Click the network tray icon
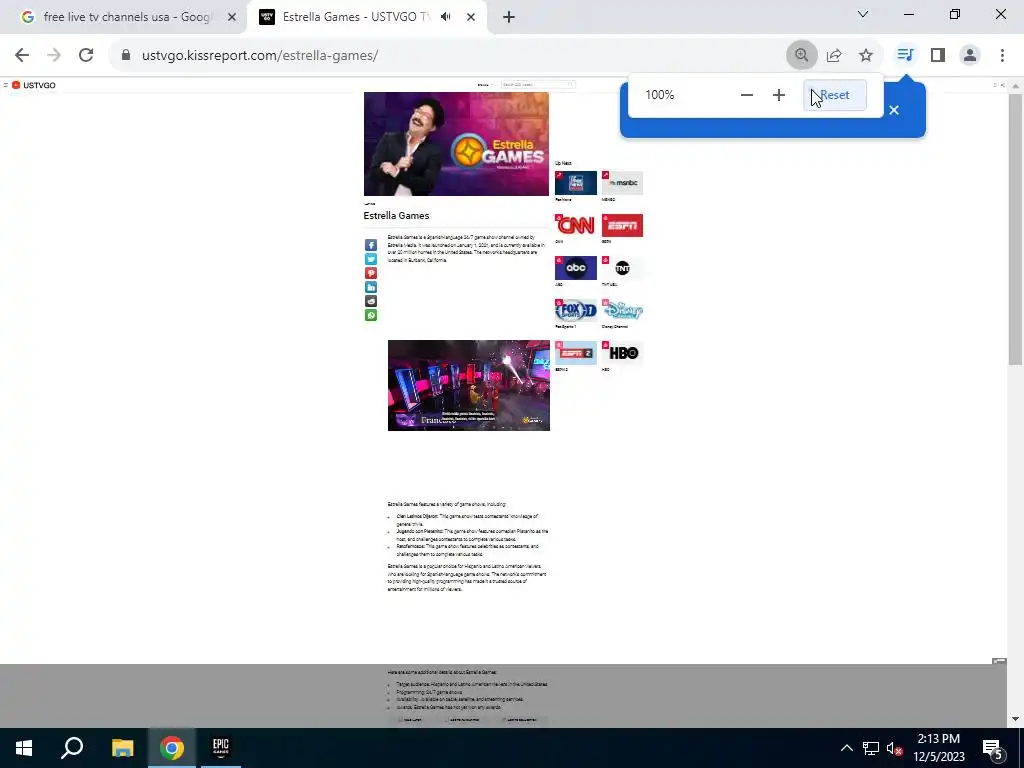Screen dimensions: 1024x768 pos(871,748)
